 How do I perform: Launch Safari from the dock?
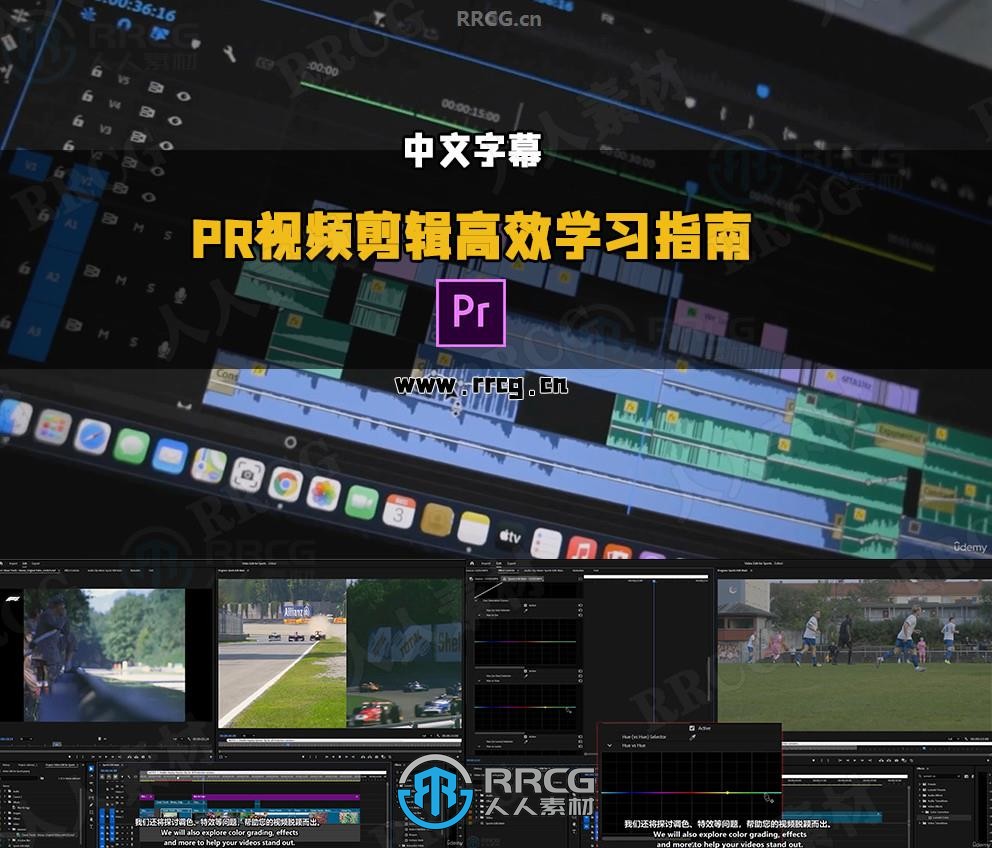(92, 436)
